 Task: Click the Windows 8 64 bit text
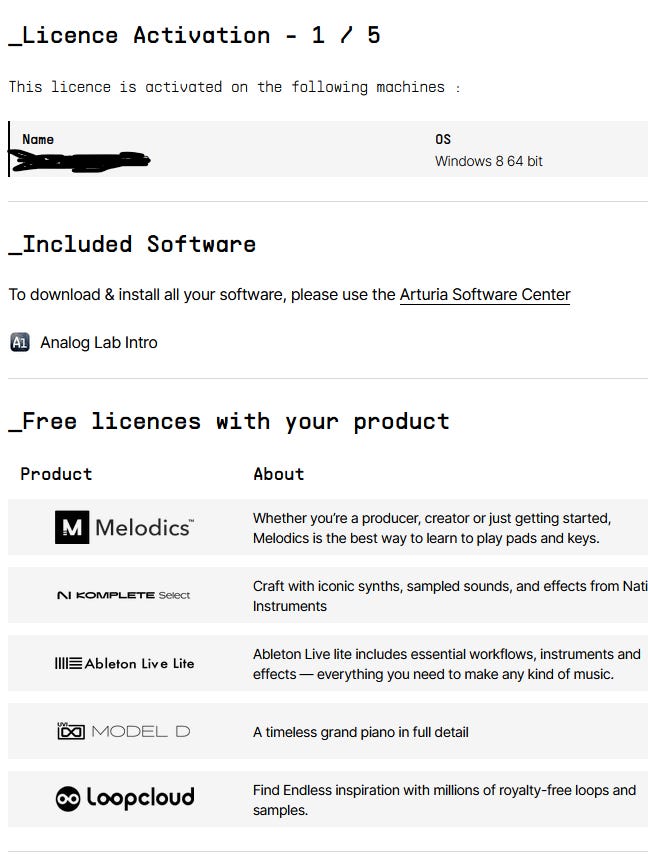[x=489, y=161]
